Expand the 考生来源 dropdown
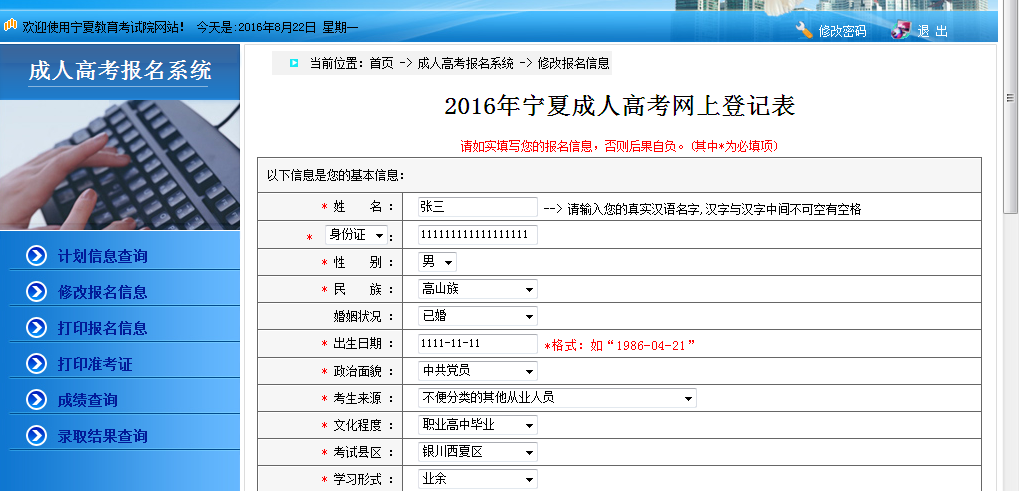This screenshot has height=491, width=1019. coord(556,398)
